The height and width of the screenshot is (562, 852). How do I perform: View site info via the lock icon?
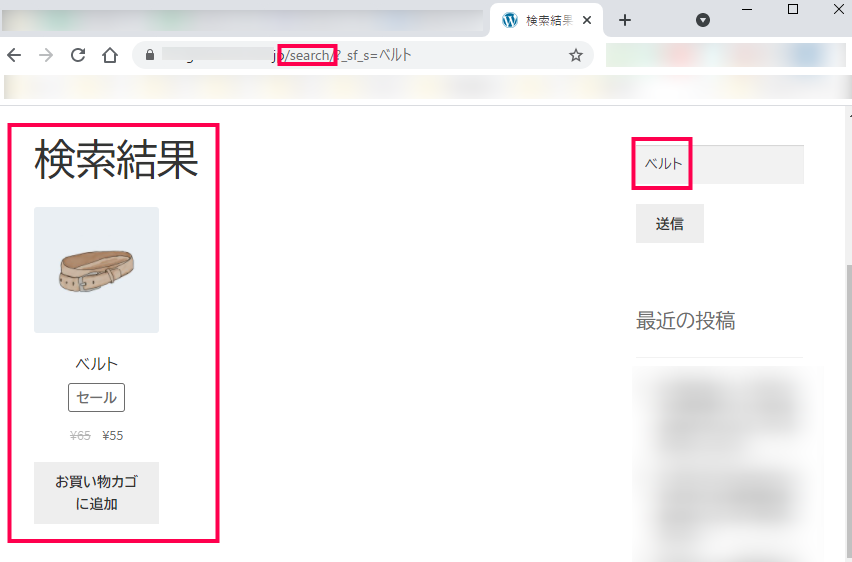[150, 55]
